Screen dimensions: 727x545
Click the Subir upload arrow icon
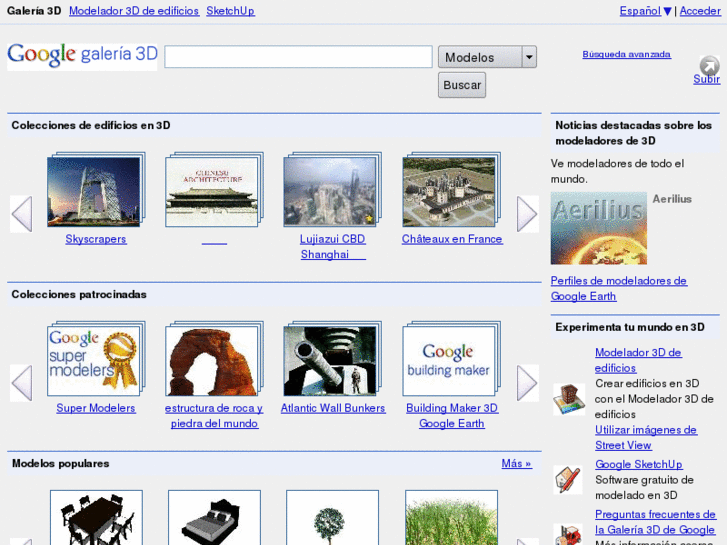[x=709, y=65]
